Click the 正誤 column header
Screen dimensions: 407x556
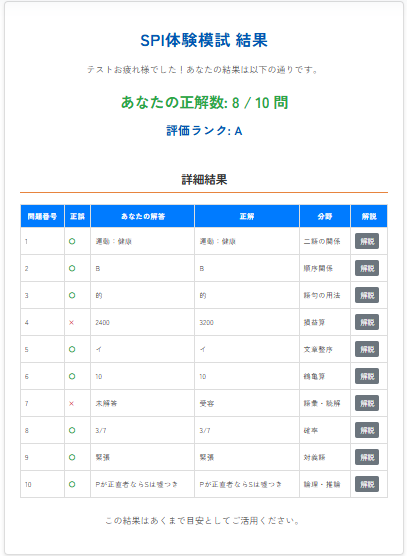coord(77,216)
